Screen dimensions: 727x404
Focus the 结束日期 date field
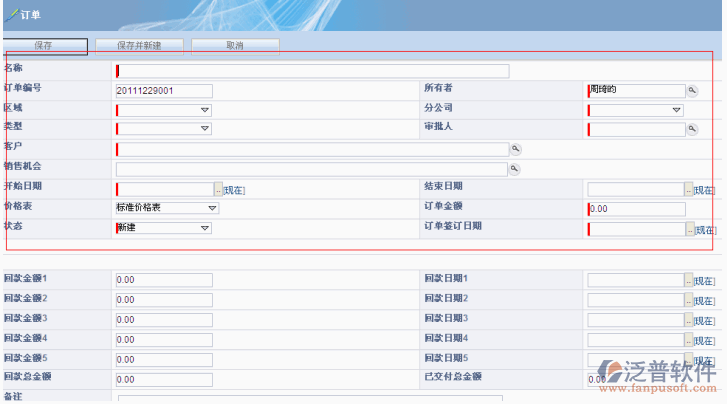click(x=636, y=189)
